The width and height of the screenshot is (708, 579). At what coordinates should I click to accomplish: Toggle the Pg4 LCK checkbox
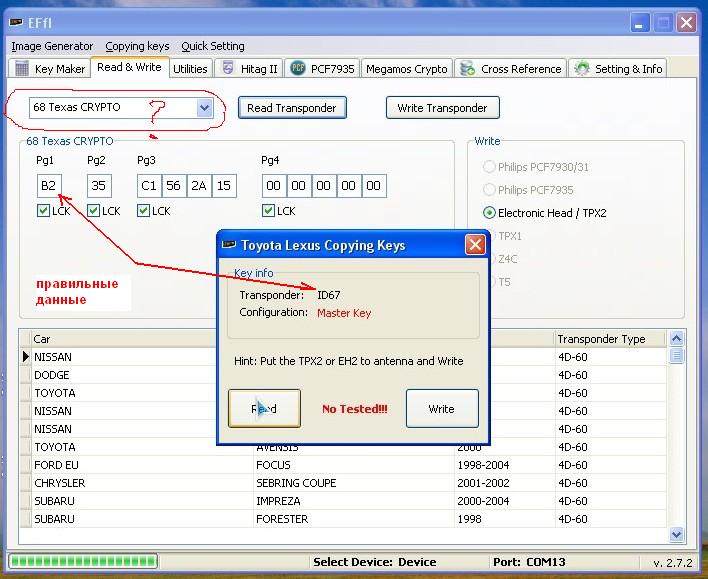[268, 210]
